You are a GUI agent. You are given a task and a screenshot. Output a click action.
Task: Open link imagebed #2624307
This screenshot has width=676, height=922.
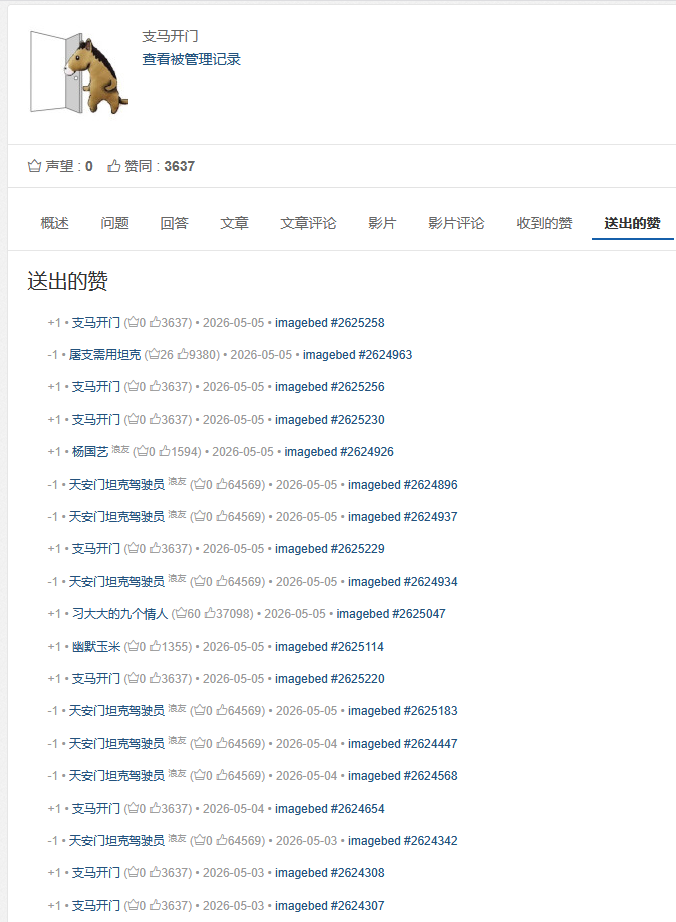(x=330, y=906)
